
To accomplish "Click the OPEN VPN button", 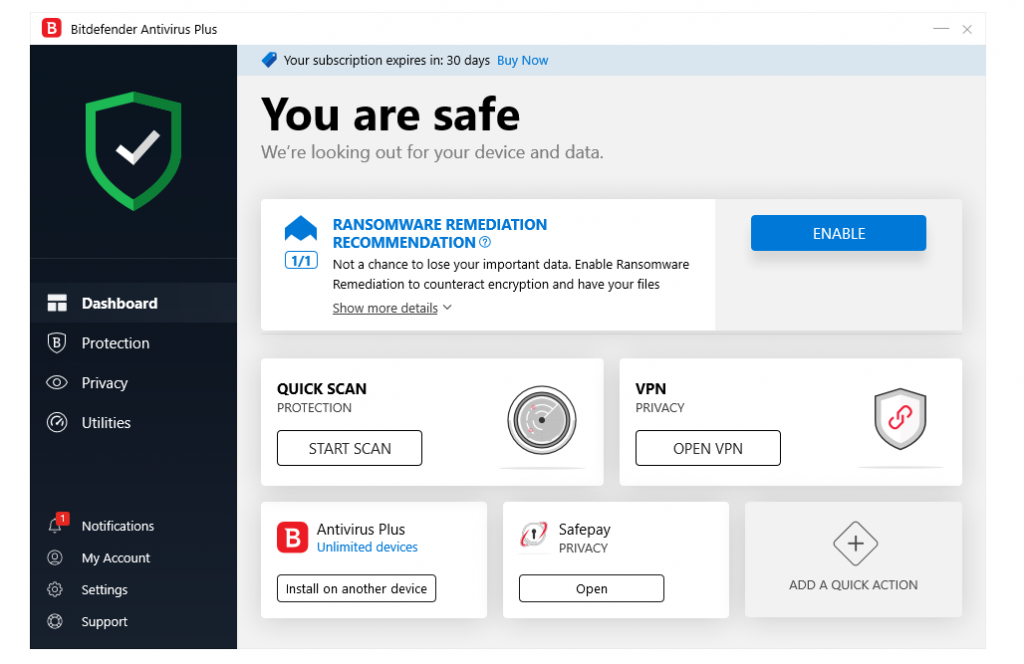I will click(x=708, y=448).
